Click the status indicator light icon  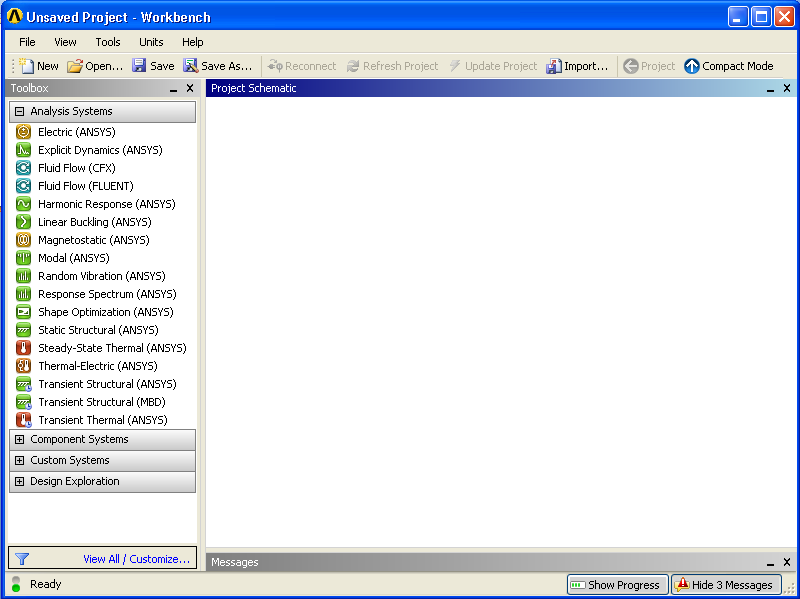click(16, 584)
